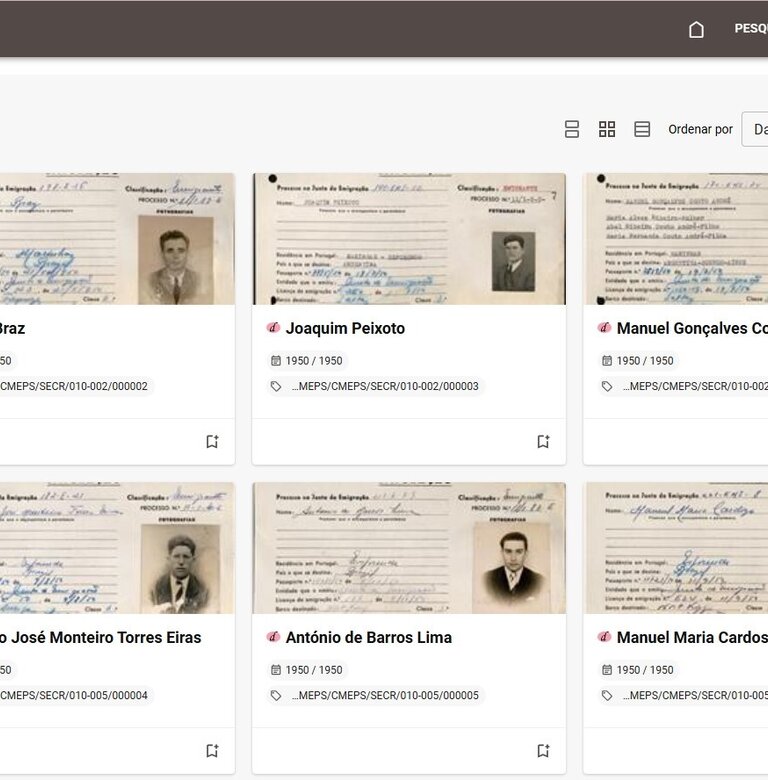Image resolution: width=768 pixels, height=780 pixels.
Task: Click reference code ending 010-002/000003
Action: click(384, 386)
